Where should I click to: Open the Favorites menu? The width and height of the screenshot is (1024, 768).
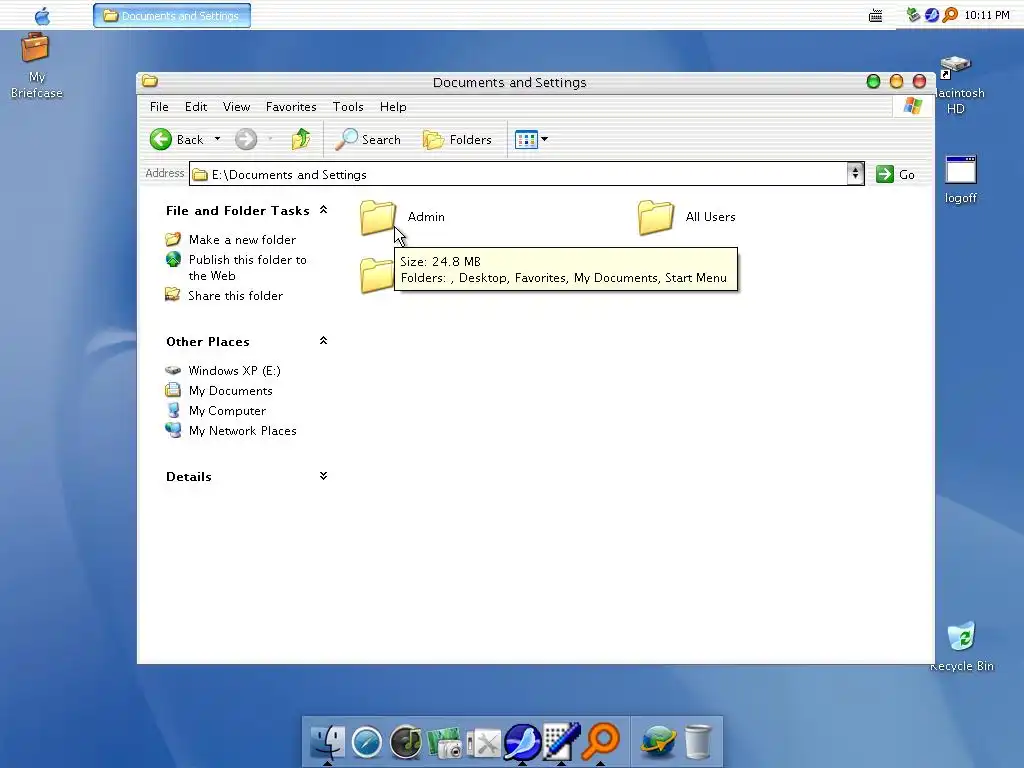(x=291, y=106)
